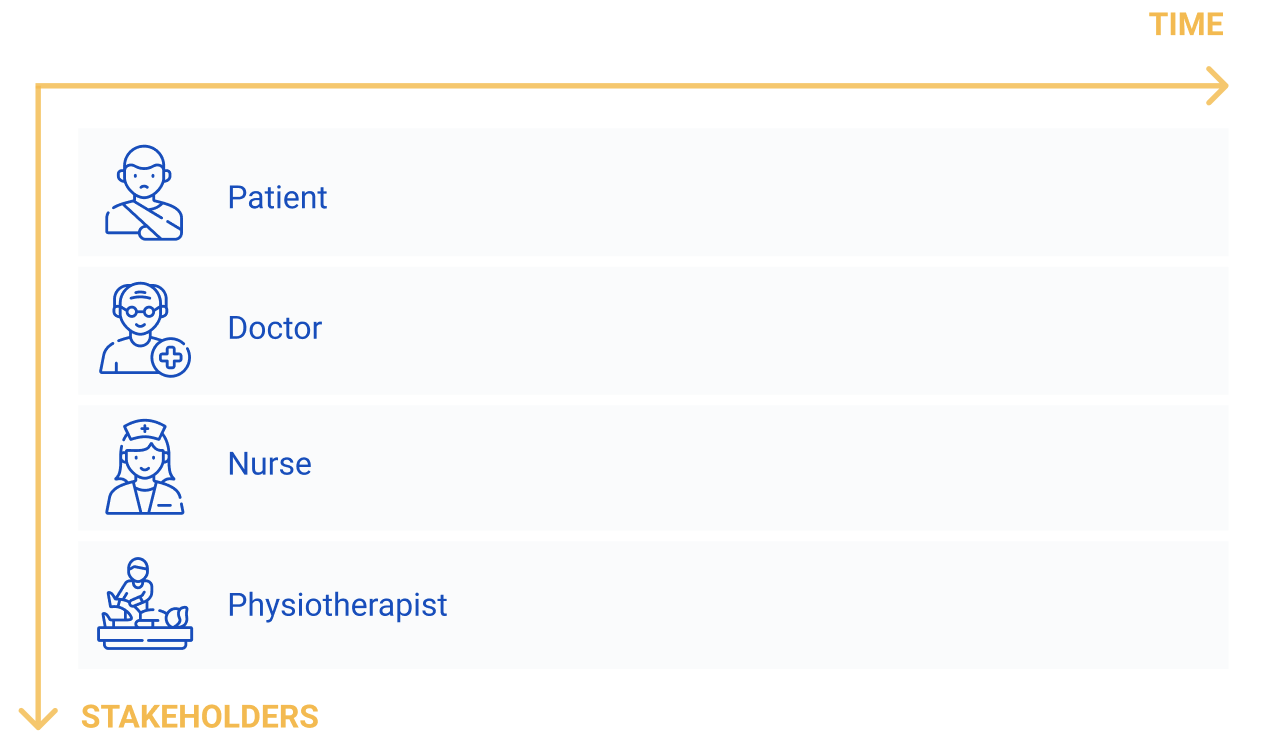Click the right-pointing Time axis arrowhead

tap(1217, 86)
